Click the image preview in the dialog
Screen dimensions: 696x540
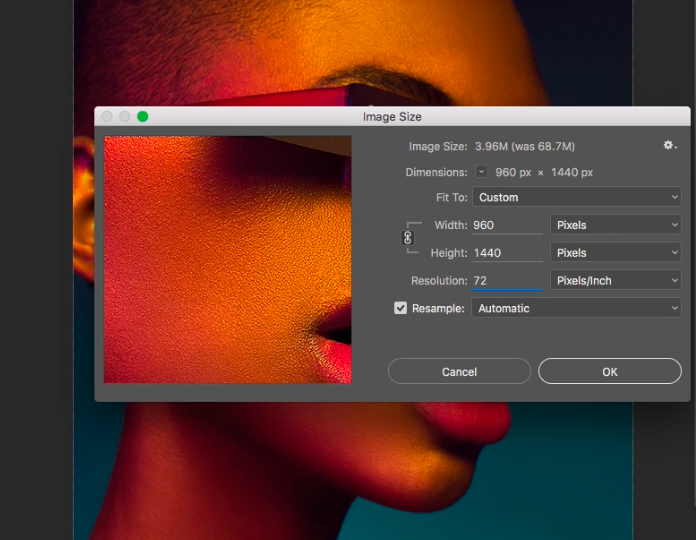pyautogui.click(x=228, y=260)
